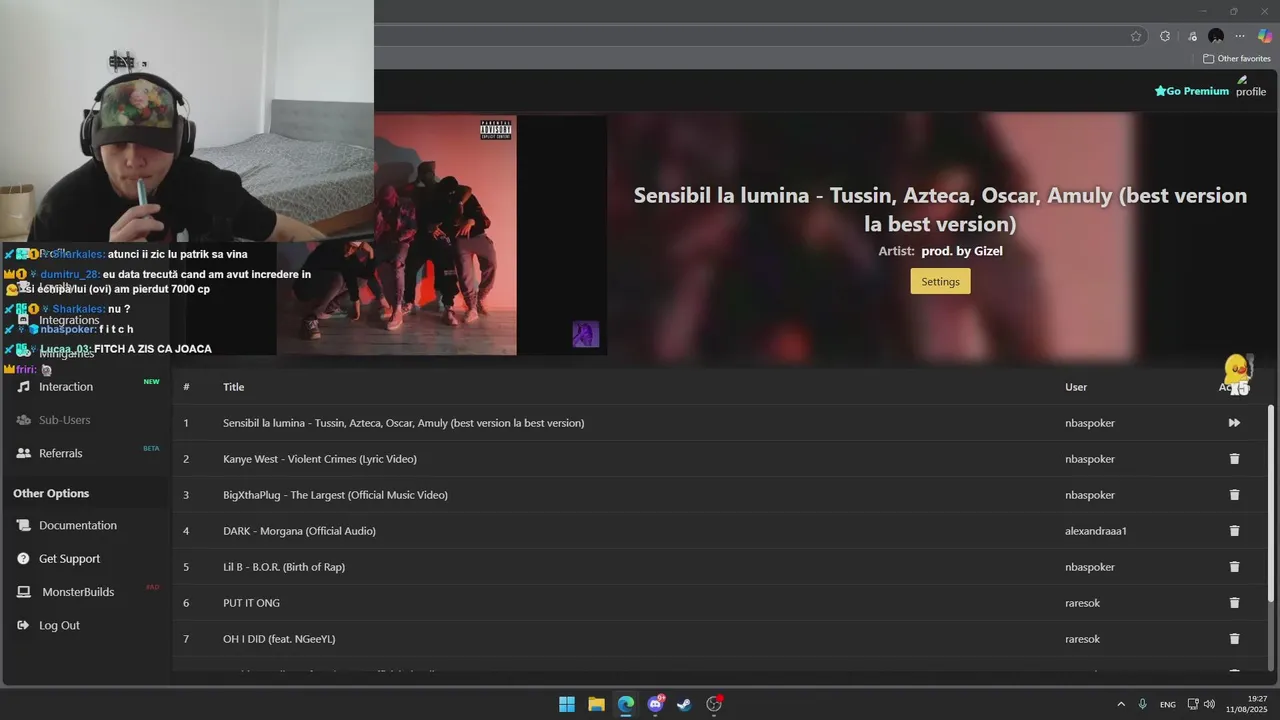Viewport: 1280px width, 720px height.
Task: Click the yellow Settings button
Action: pyautogui.click(x=940, y=281)
